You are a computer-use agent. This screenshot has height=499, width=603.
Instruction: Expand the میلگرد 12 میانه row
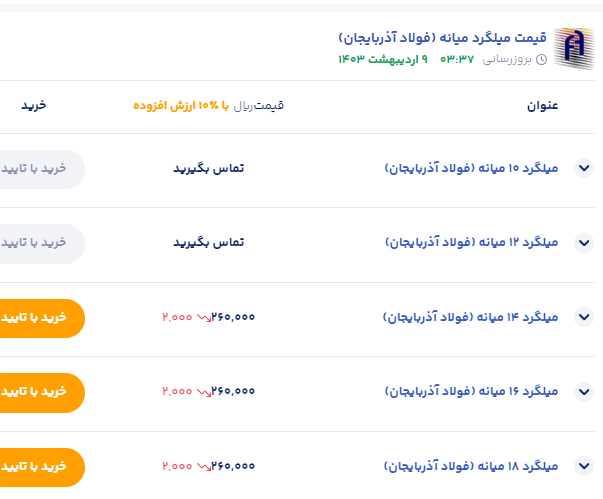(x=584, y=242)
